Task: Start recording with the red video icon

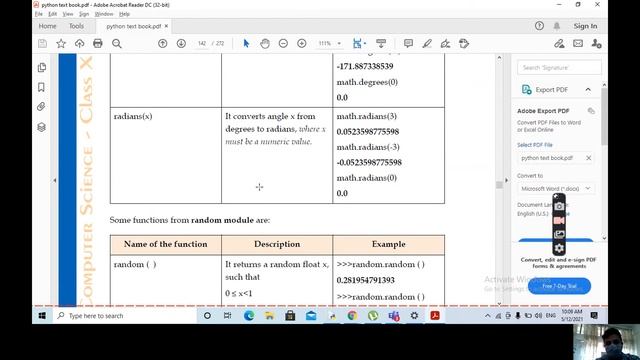Action: coord(559,220)
